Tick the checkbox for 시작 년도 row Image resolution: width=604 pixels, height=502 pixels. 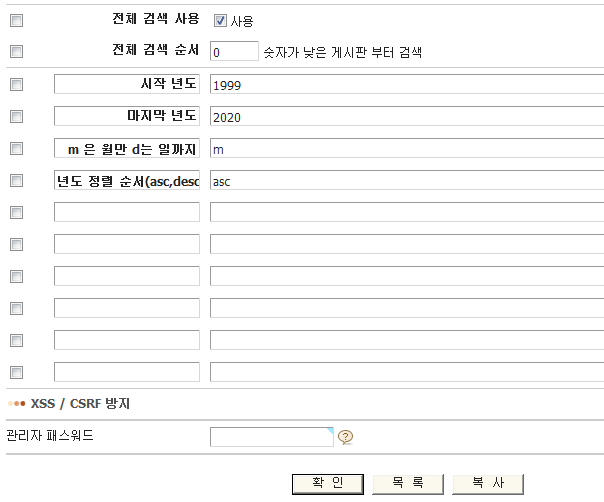coord(16,85)
